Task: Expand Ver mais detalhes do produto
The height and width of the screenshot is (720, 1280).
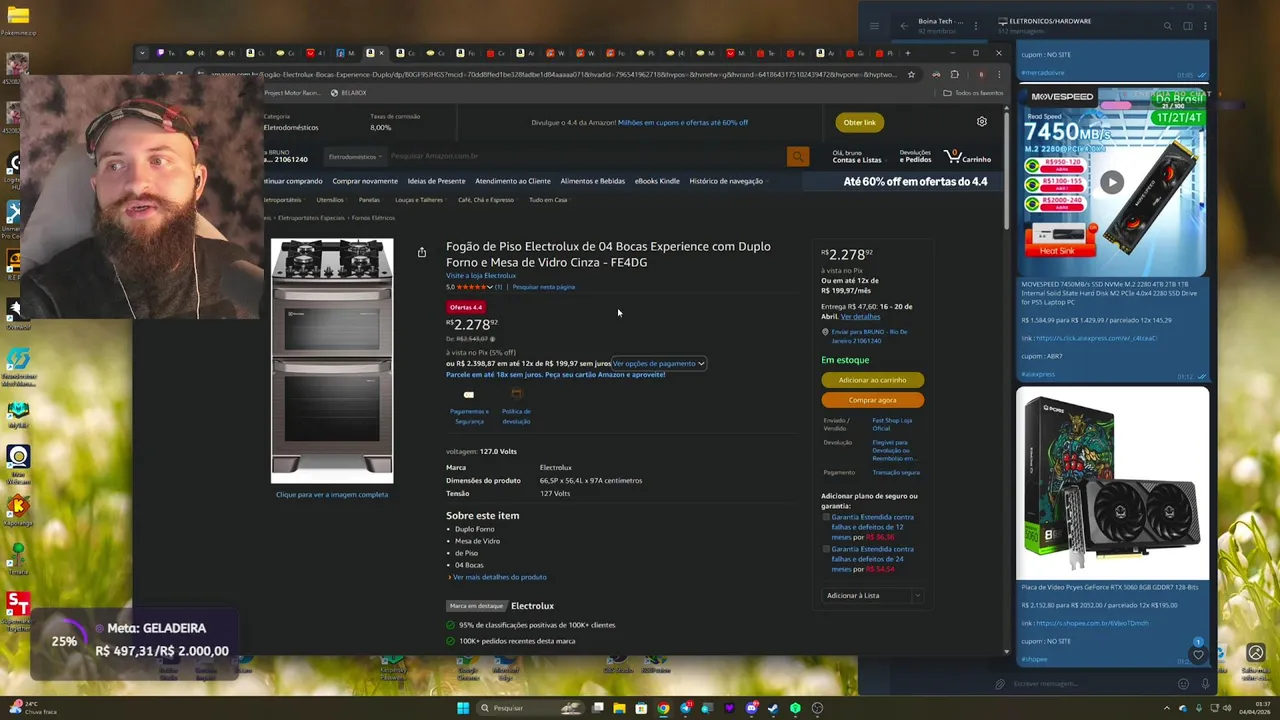Action: [x=499, y=577]
